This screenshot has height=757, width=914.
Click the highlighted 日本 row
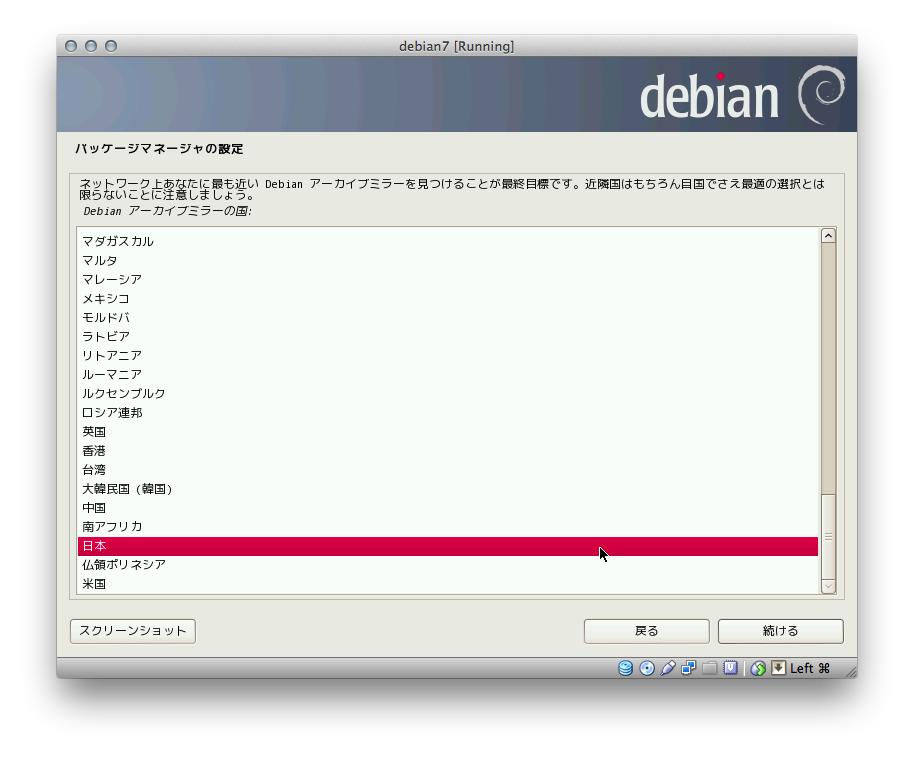click(448, 546)
